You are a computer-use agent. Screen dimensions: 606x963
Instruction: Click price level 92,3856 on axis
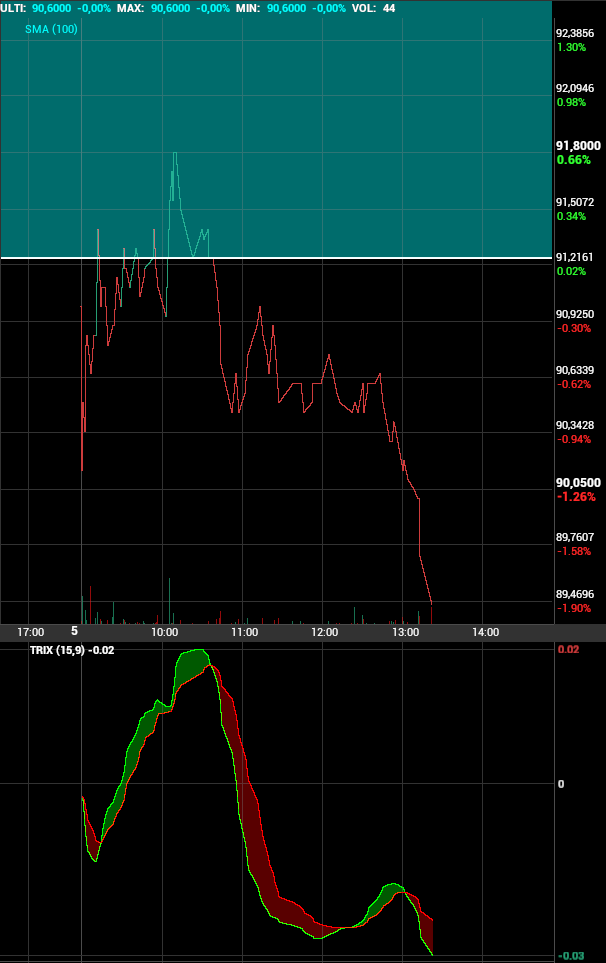tap(575, 33)
